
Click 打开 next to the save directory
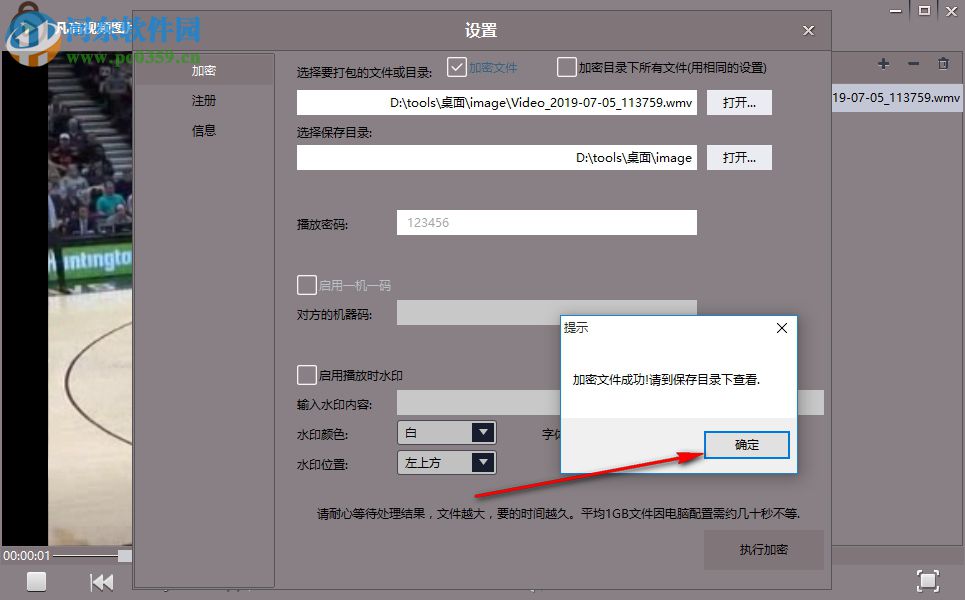pos(739,157)
